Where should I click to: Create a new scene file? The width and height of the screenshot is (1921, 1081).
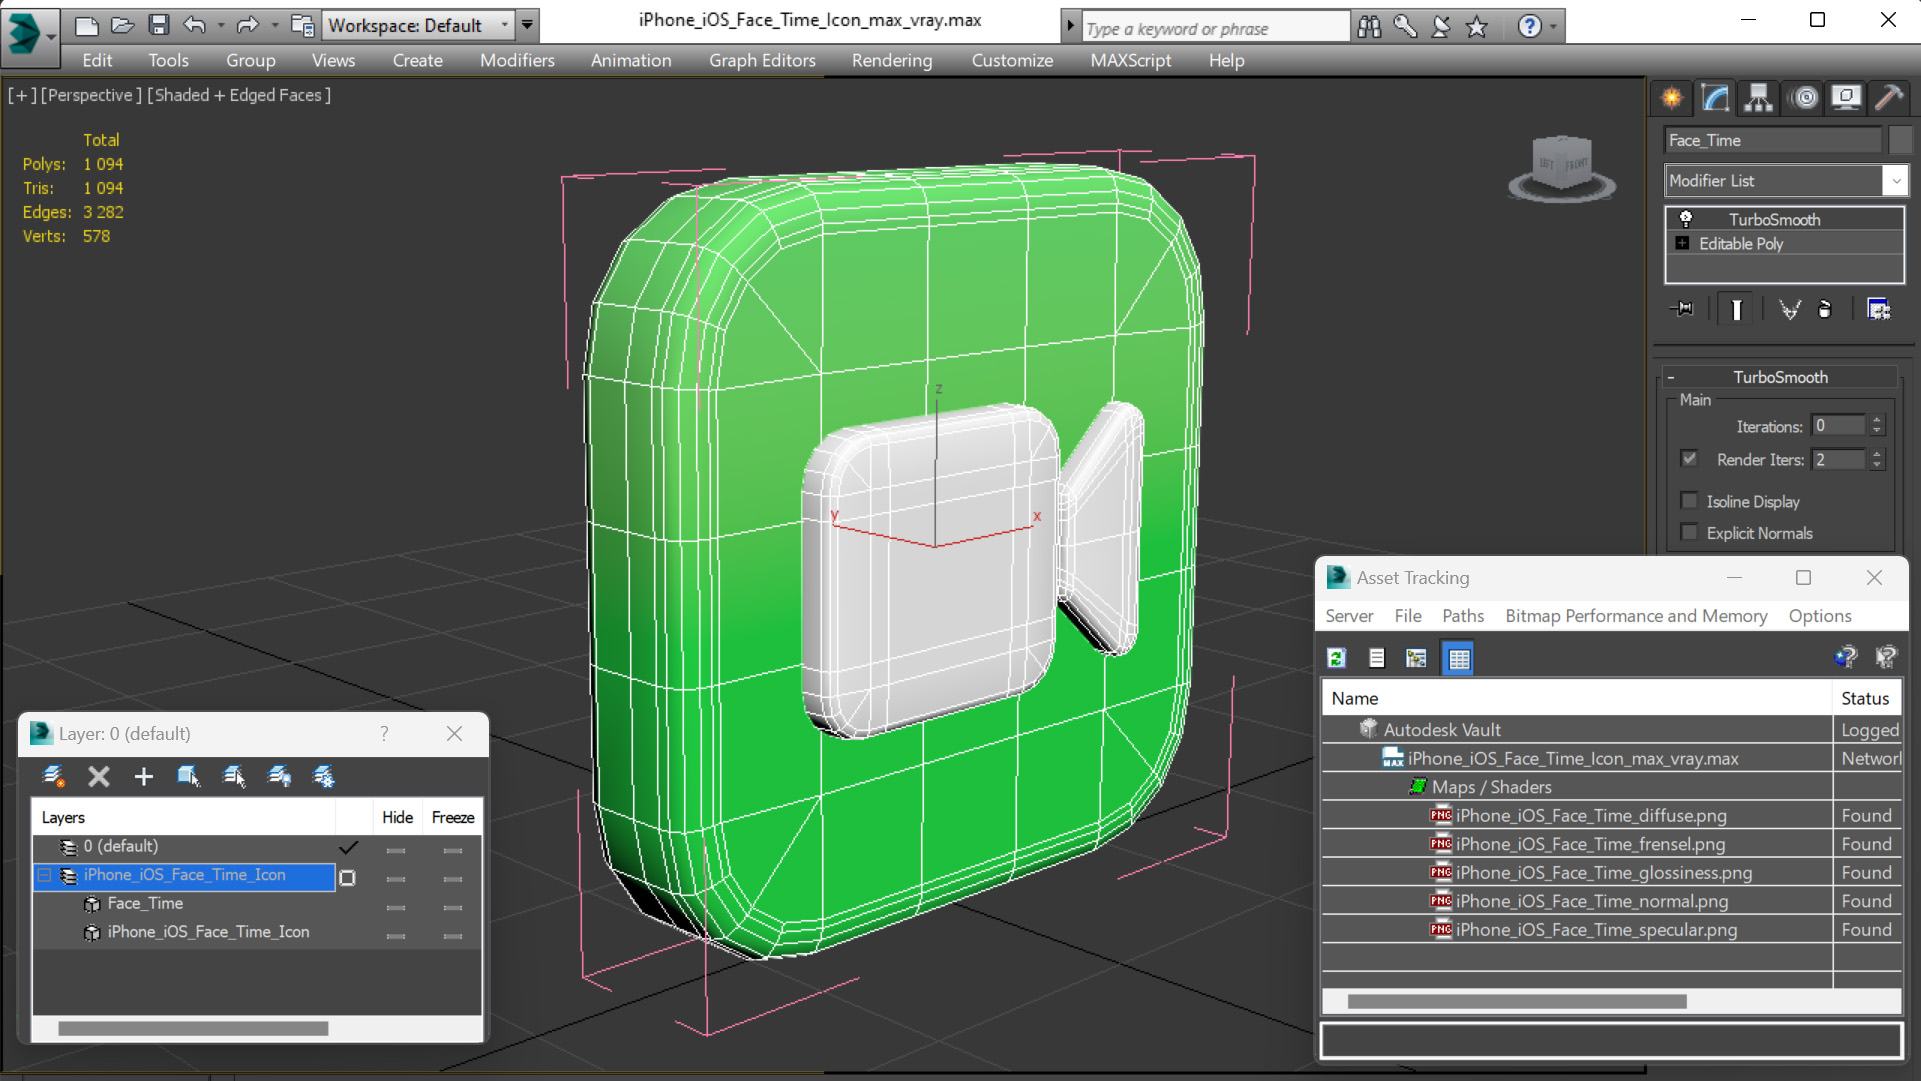pyautogui.click(x=87, y=26)
